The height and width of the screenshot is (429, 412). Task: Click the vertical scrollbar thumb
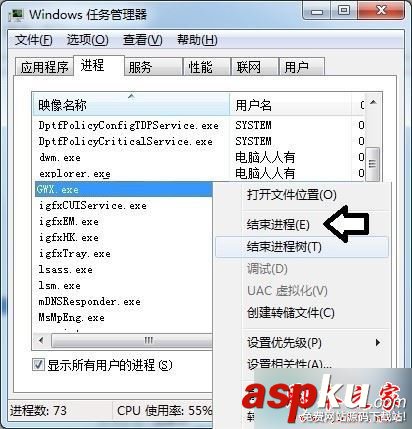[x=373, y=164]
